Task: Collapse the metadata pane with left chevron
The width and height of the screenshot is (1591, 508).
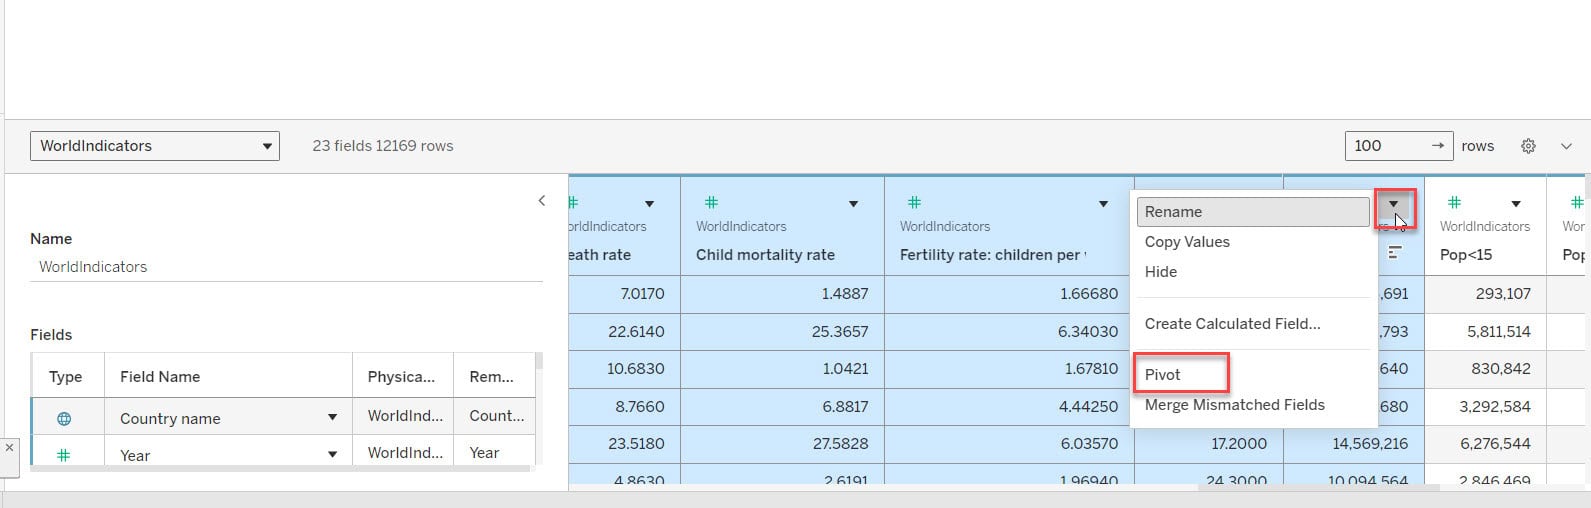Action: point(542,200)
